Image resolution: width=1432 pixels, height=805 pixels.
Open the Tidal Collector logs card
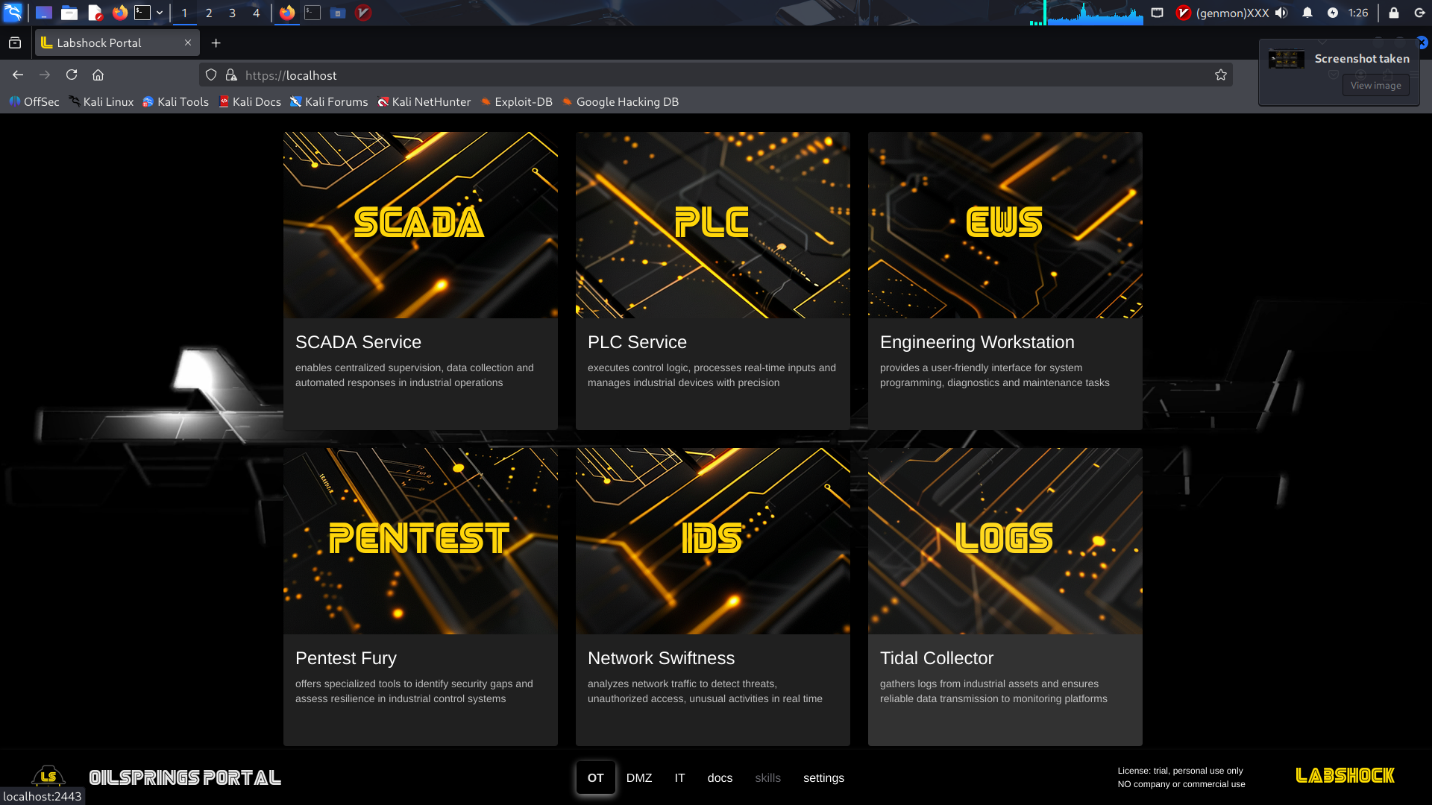(x=1004, y=596)
